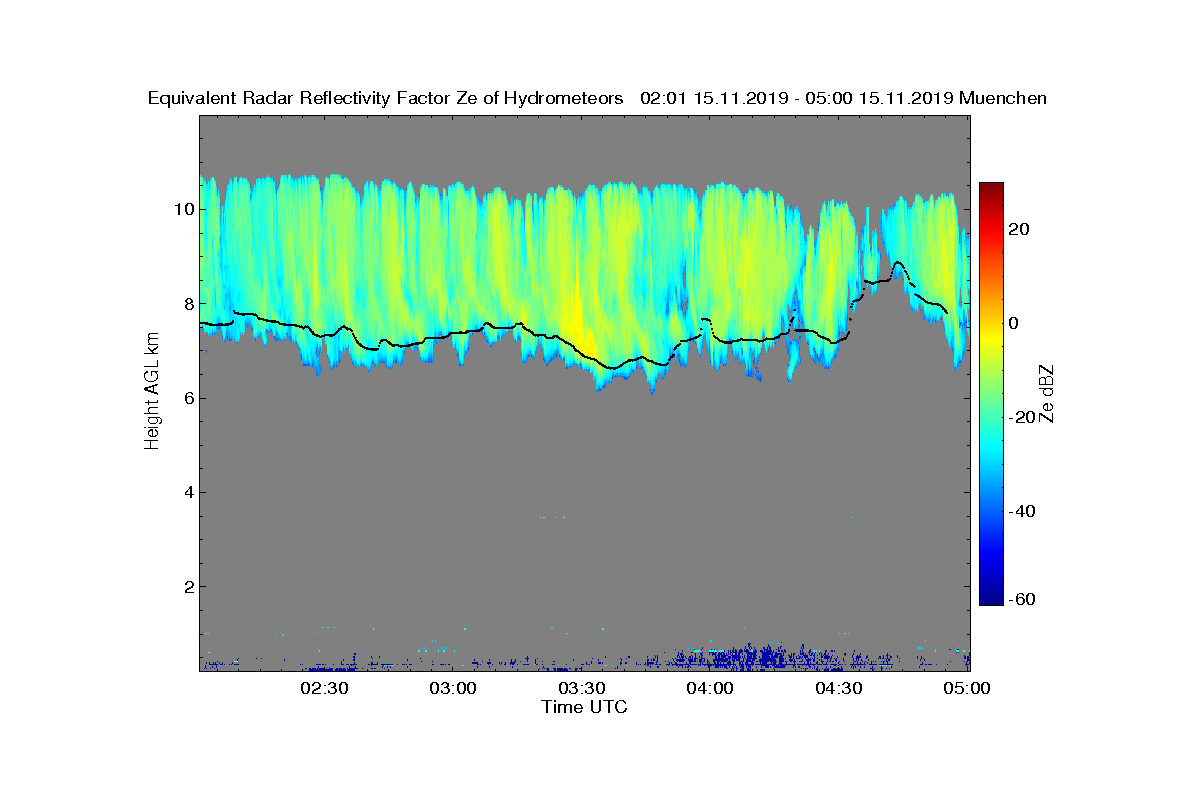The width and height of the screenshot is (1200, 800).
Task: Click the colorbar at the -40 dBZ level
Action: point(991,512)
